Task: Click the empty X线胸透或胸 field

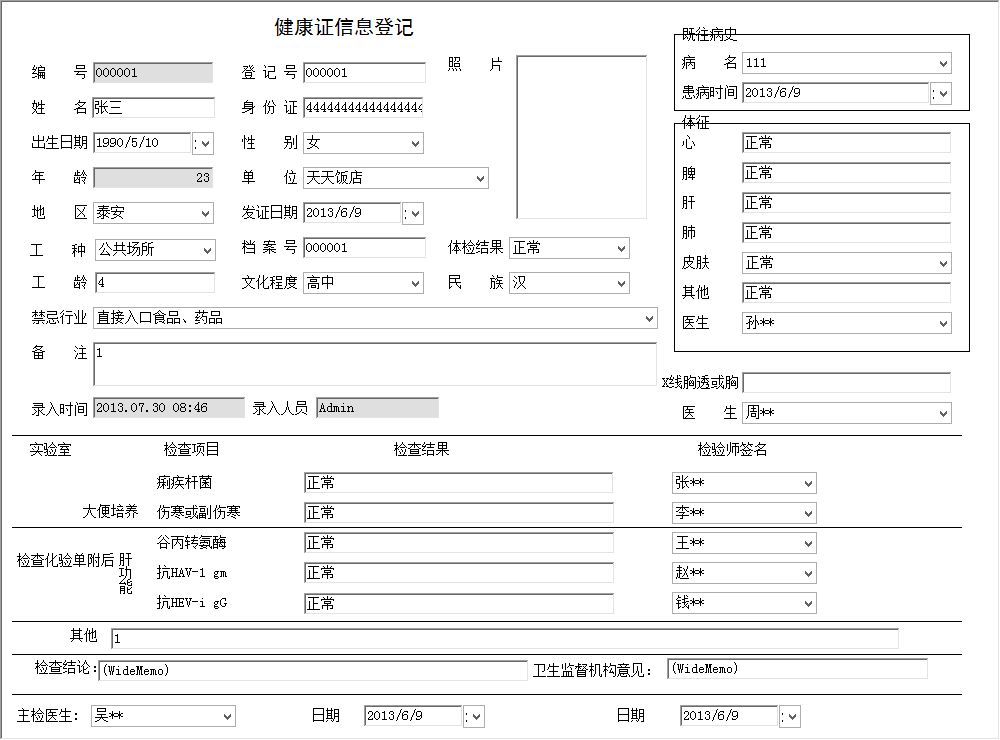Action: tap(846, 383)
